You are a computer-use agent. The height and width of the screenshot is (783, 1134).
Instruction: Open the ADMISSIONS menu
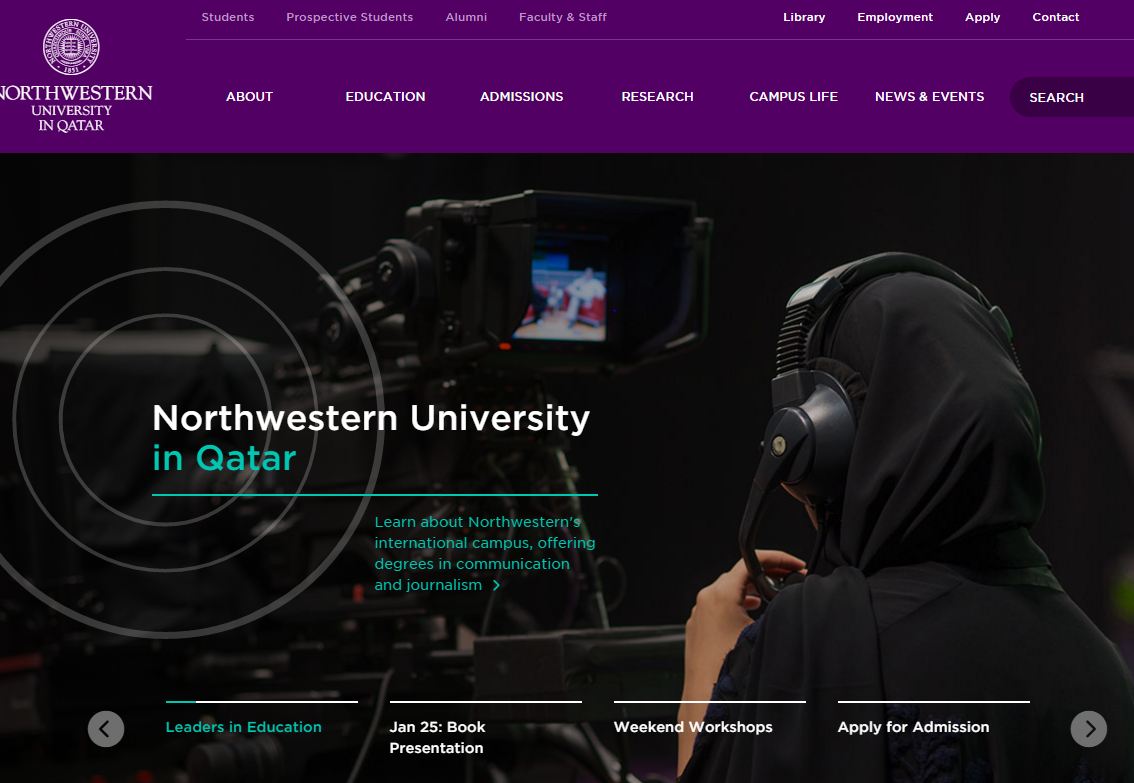click(521, 96)
